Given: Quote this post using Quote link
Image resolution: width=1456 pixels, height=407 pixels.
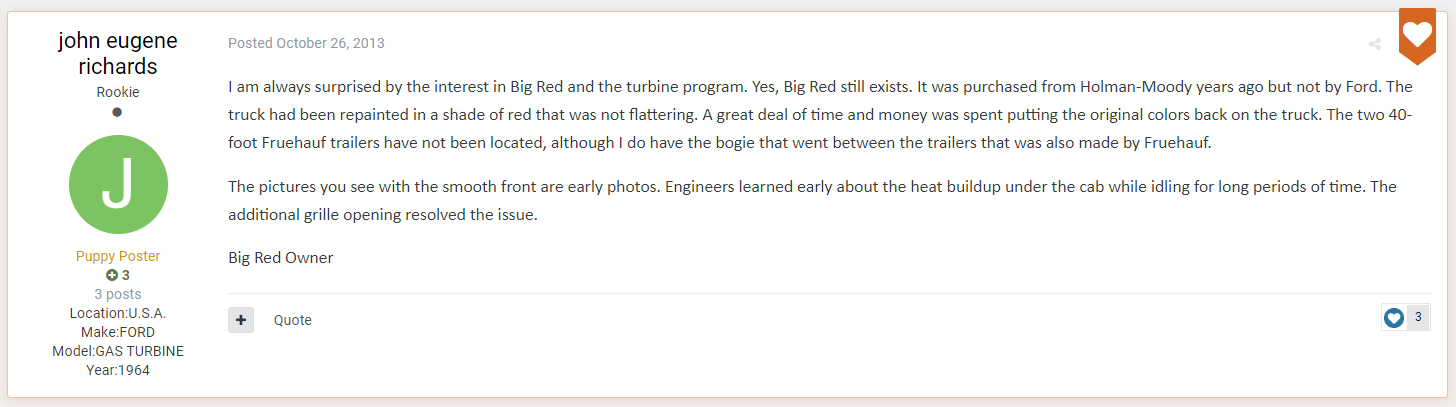Looking at the screenshot, I should tap(293, 320).
